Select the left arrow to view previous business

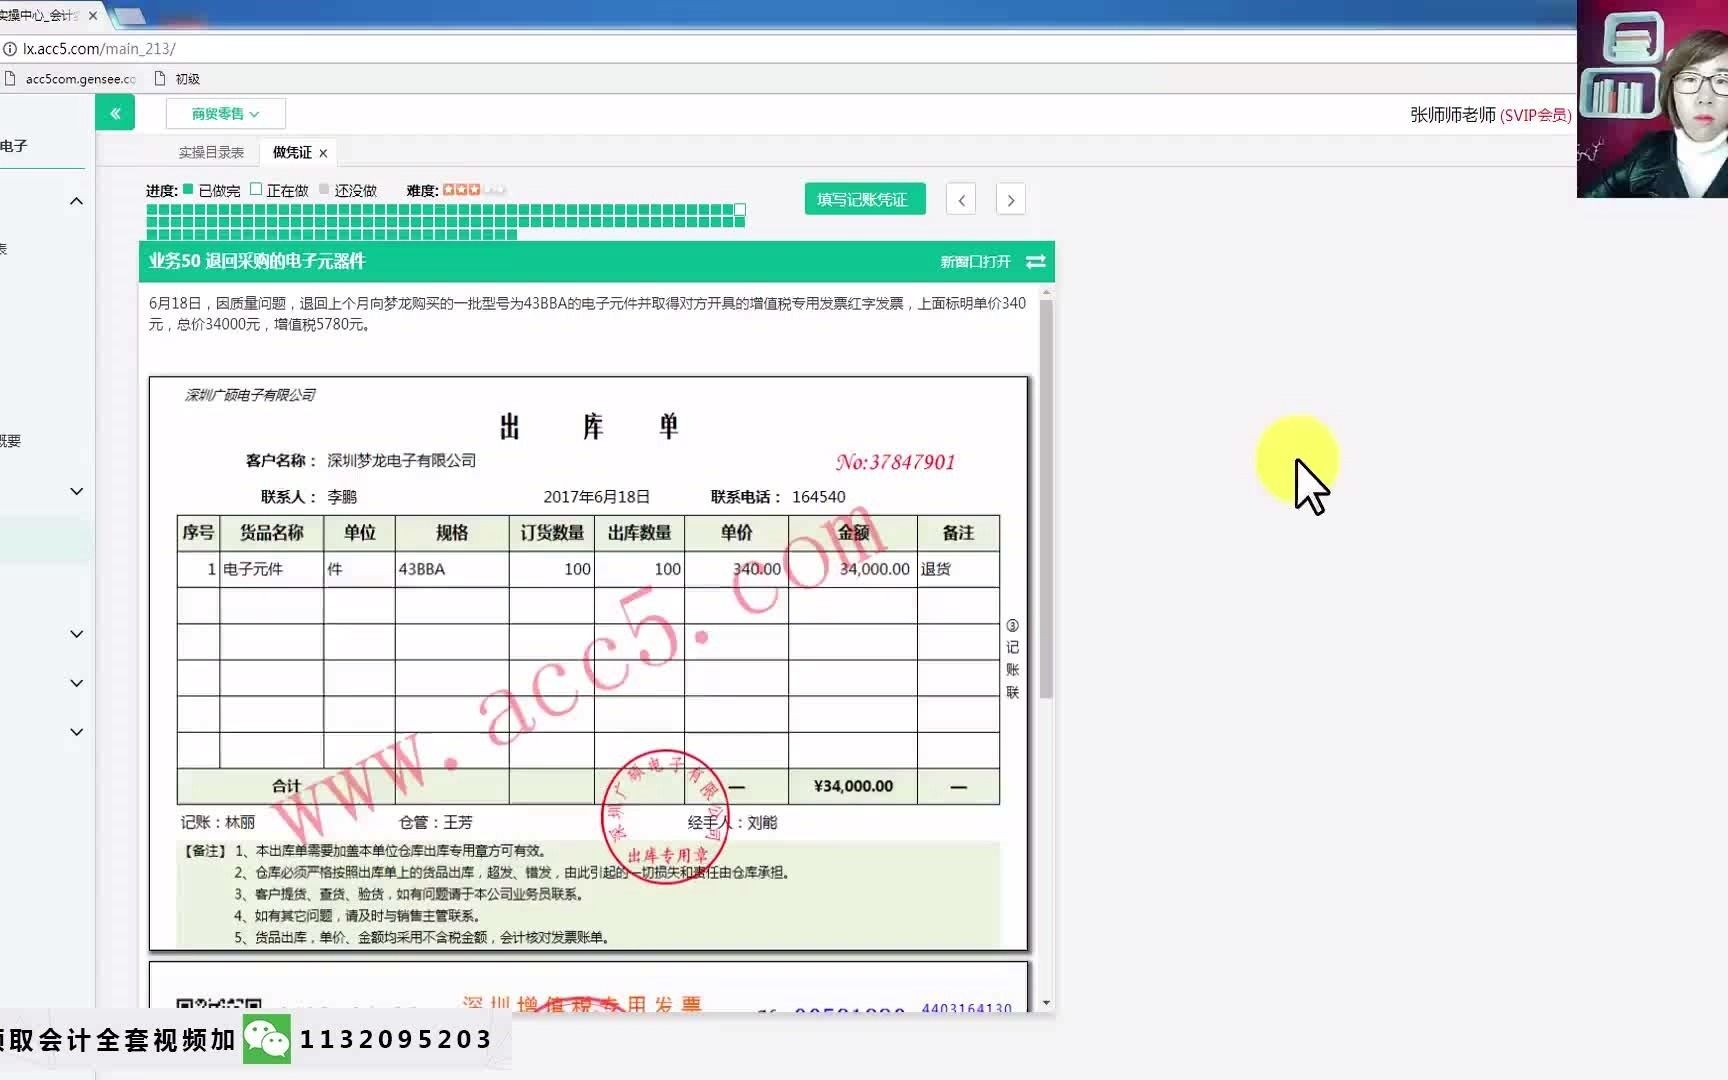coord(960,199)
